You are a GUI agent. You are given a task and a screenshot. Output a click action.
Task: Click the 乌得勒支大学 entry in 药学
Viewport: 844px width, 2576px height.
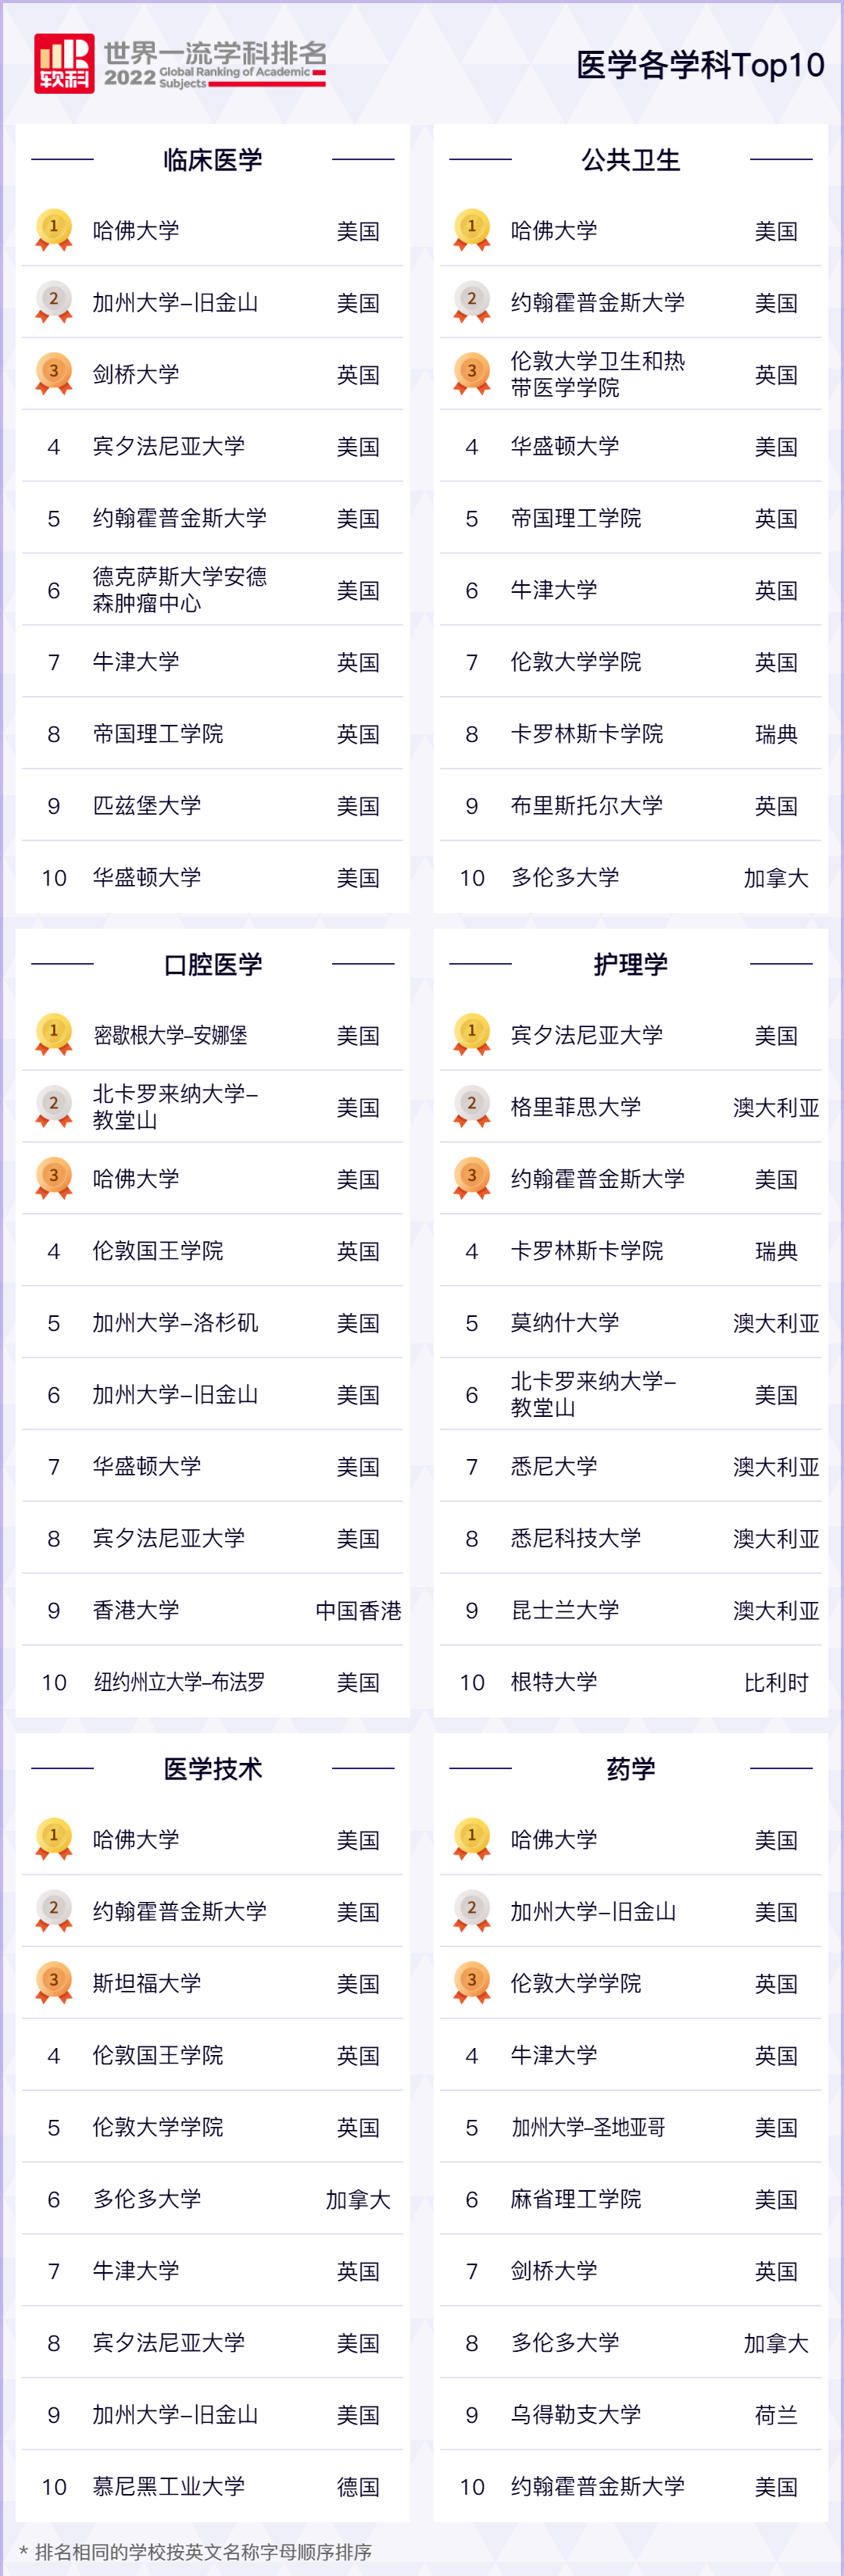click(x=576, y=2414)
